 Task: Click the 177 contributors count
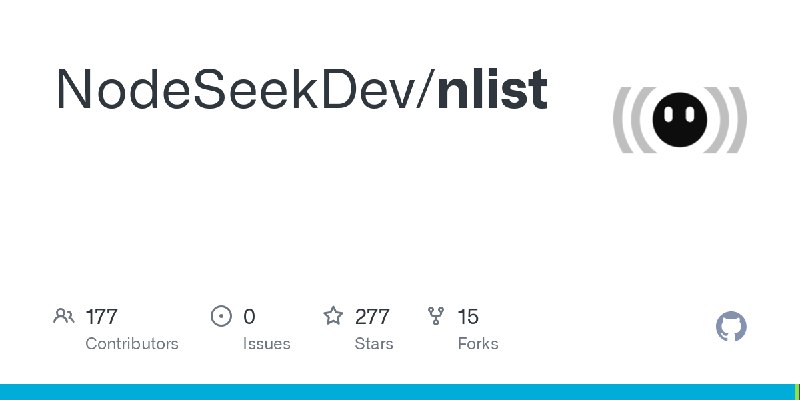click(x=102, y=317)
